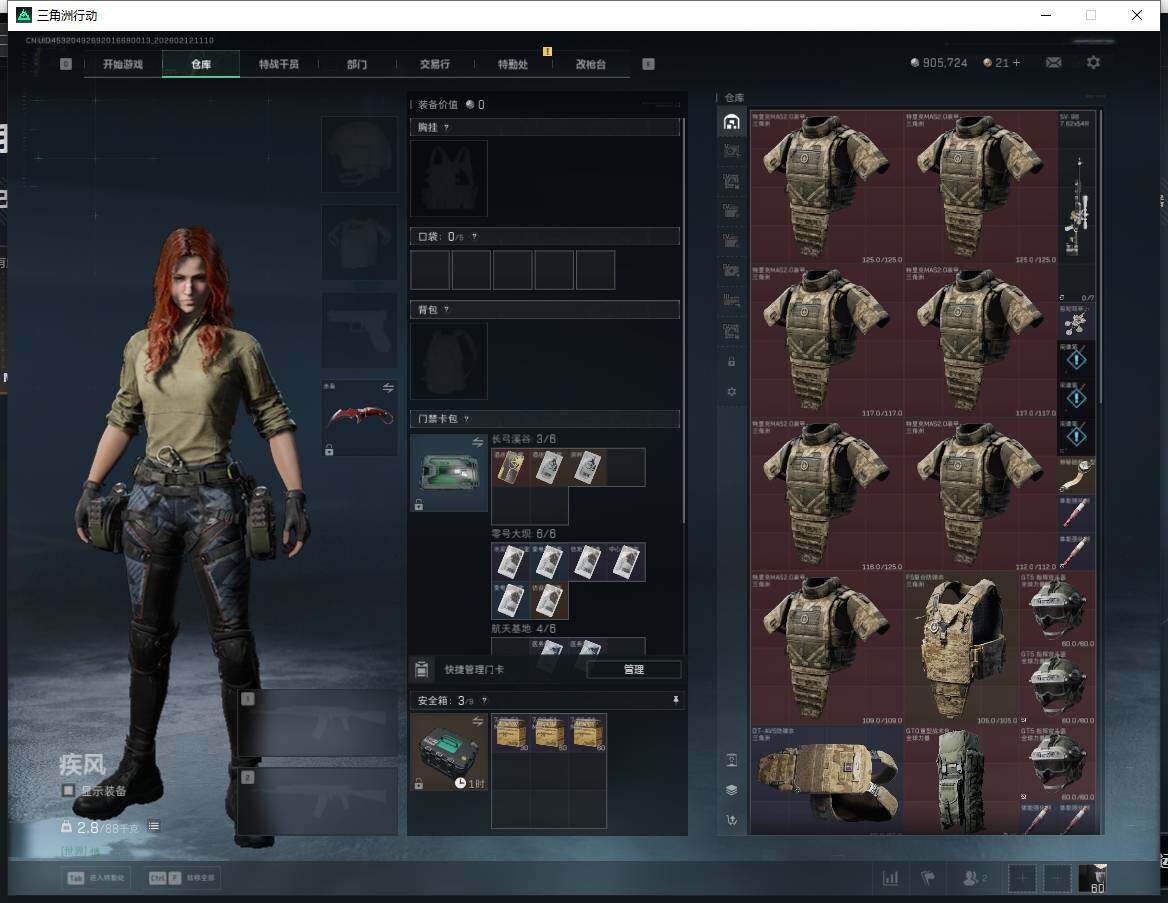Click the help icon next to 口袋
Viewport: 1168px width, 903px height.
[x=474, y=236]
